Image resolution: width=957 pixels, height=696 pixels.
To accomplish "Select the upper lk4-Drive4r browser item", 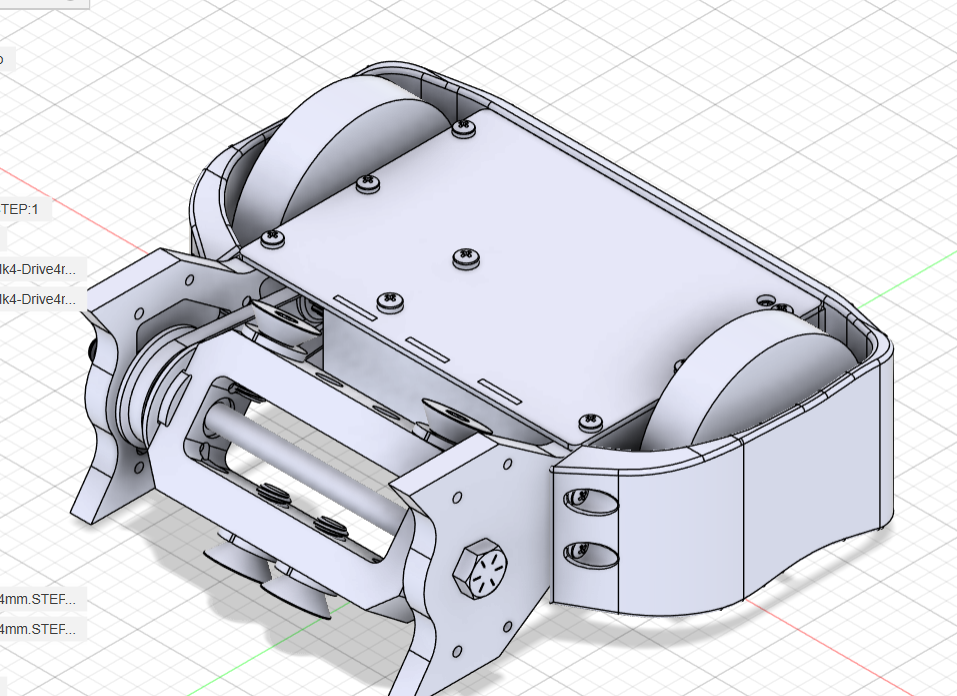I will tap(40, 268).
